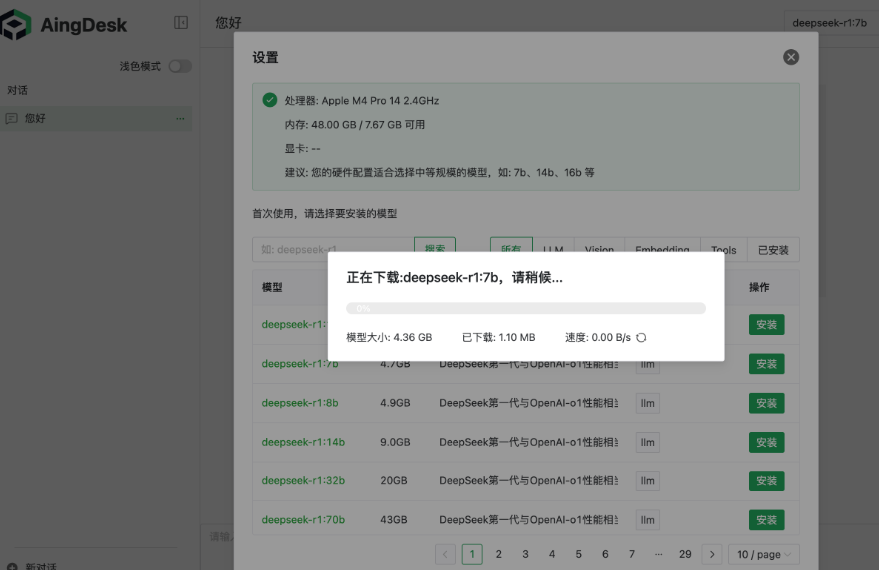The height and width of the screenshot is (570, 879).
Task: Select the 所有 filter tab
Action: pyautogui.click(x=511, y=249)
